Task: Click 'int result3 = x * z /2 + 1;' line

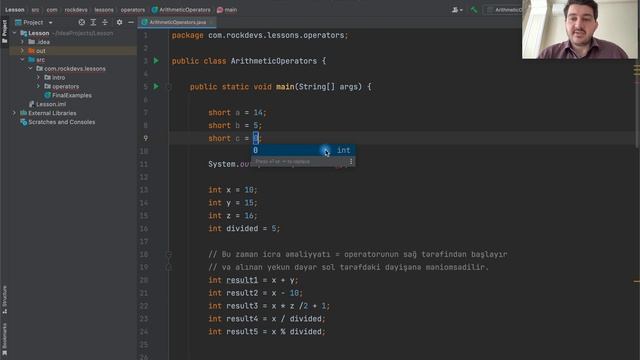Action: [x=269, y=306]
